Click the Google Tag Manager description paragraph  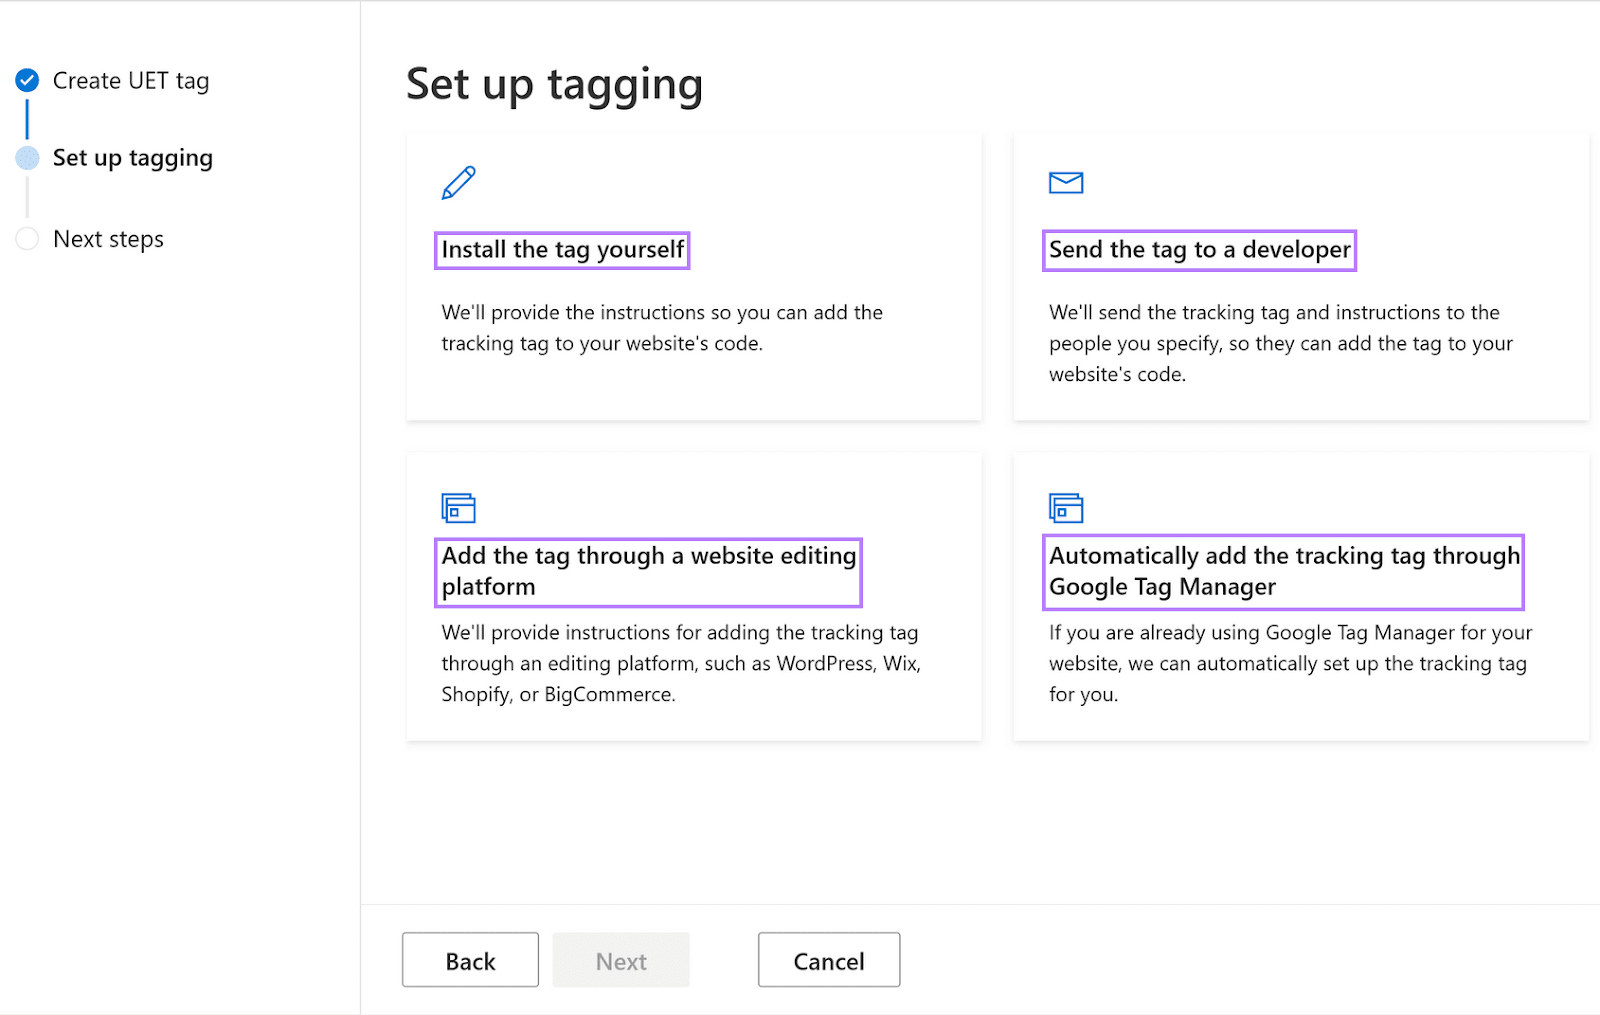coord(1290,664)
